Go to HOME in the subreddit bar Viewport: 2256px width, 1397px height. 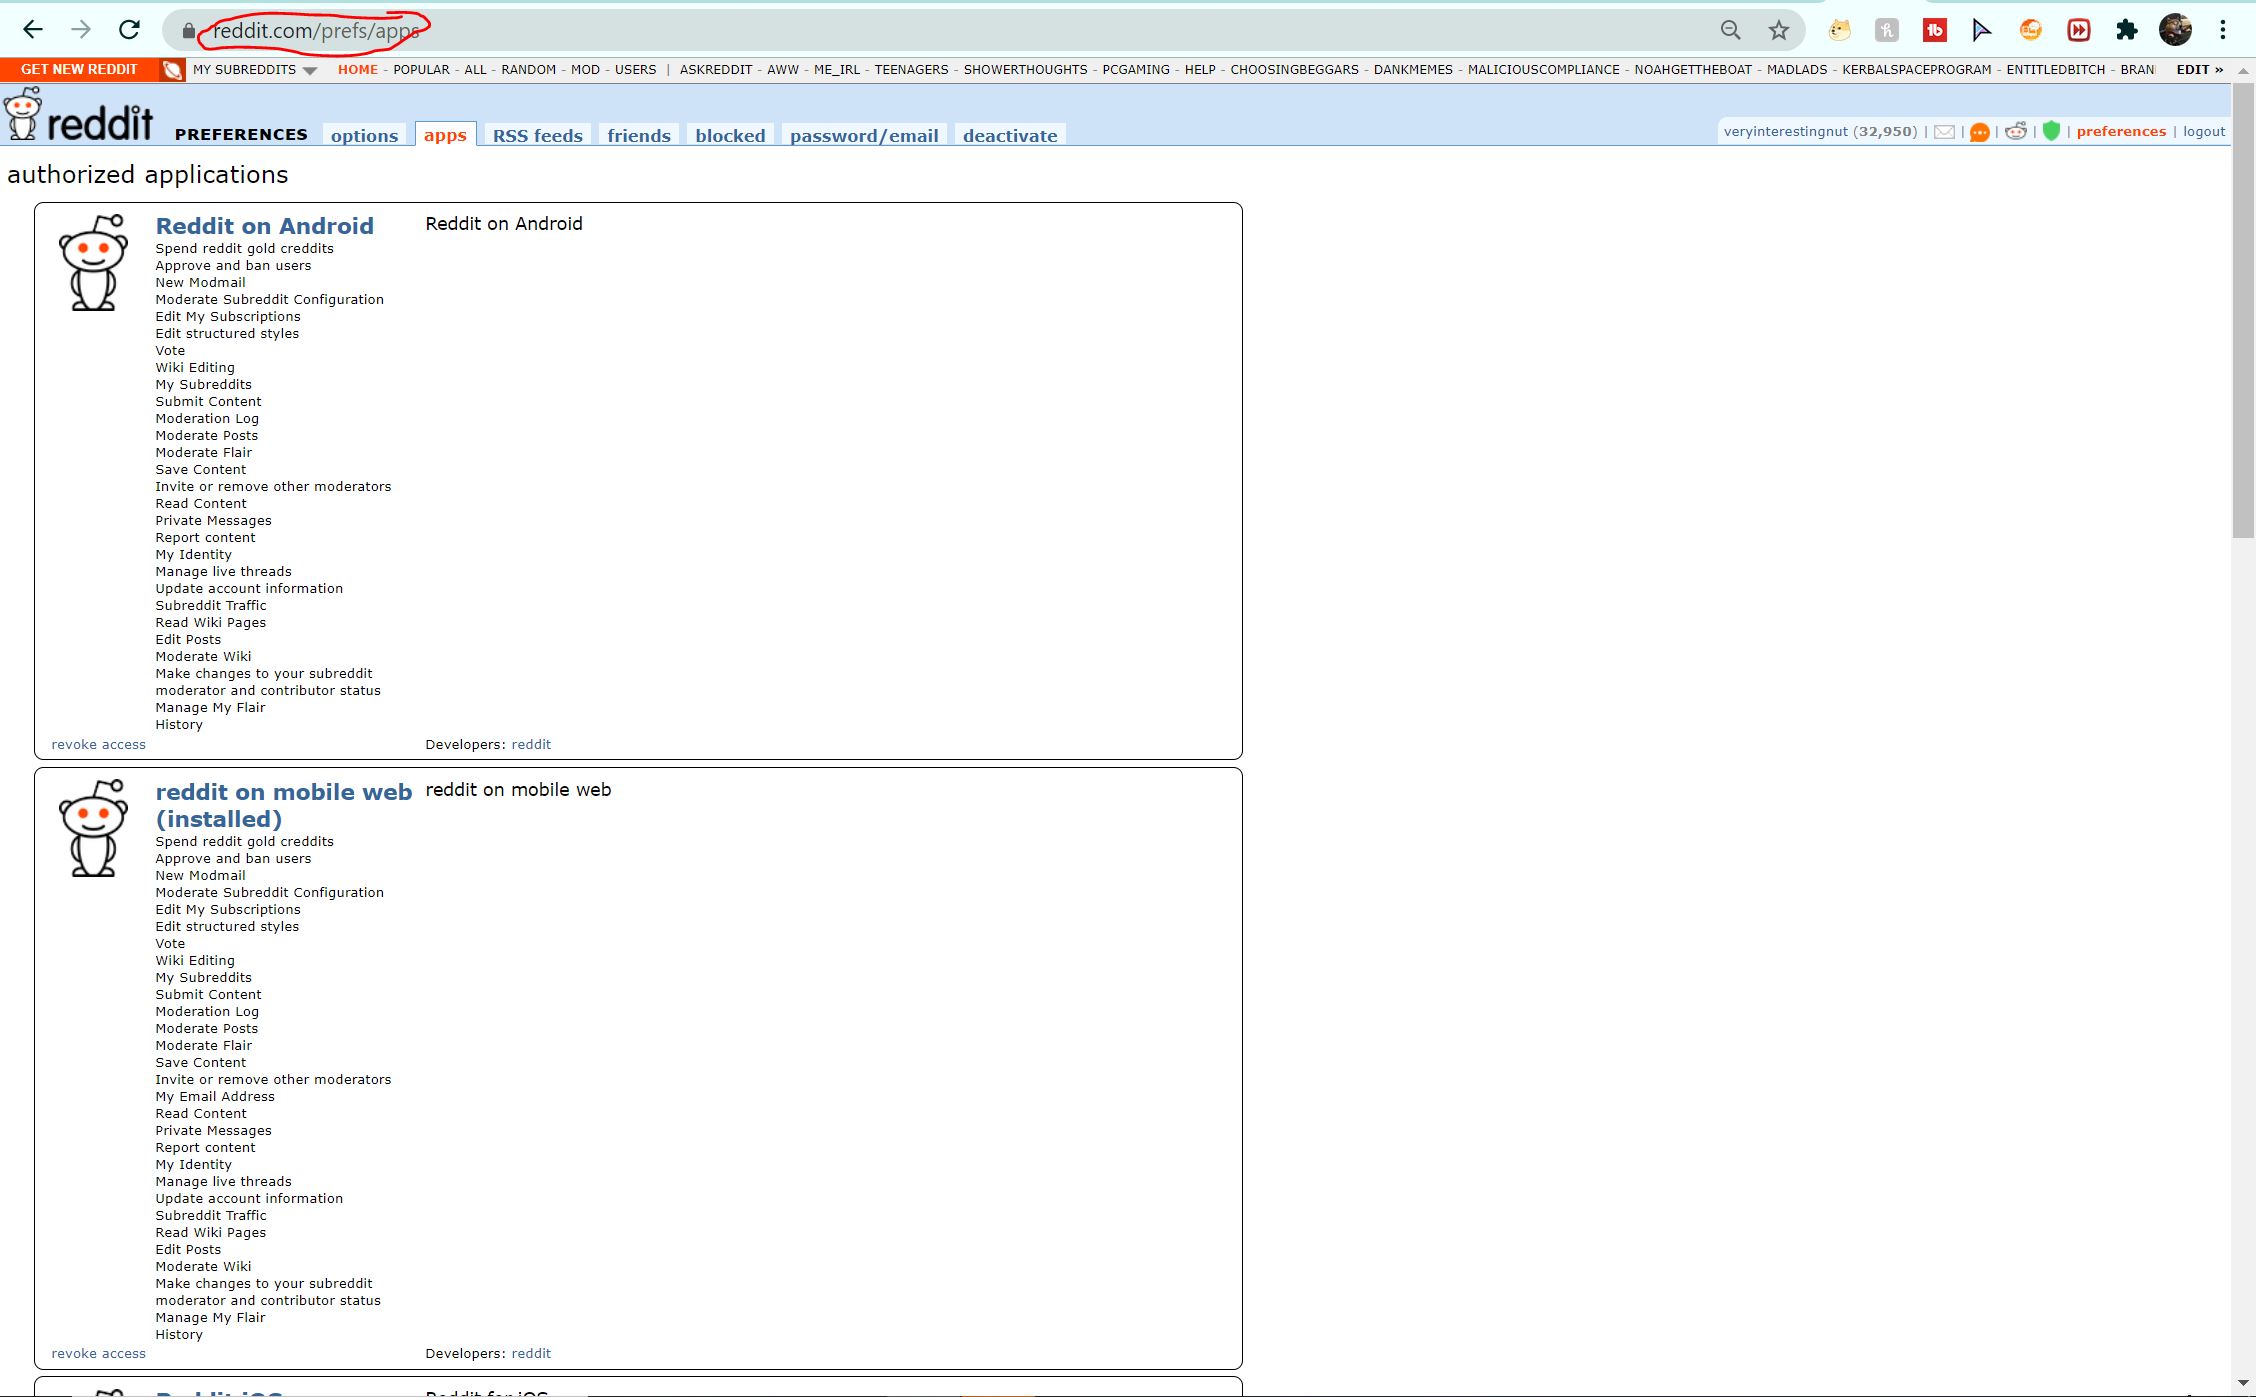point(358,70)
